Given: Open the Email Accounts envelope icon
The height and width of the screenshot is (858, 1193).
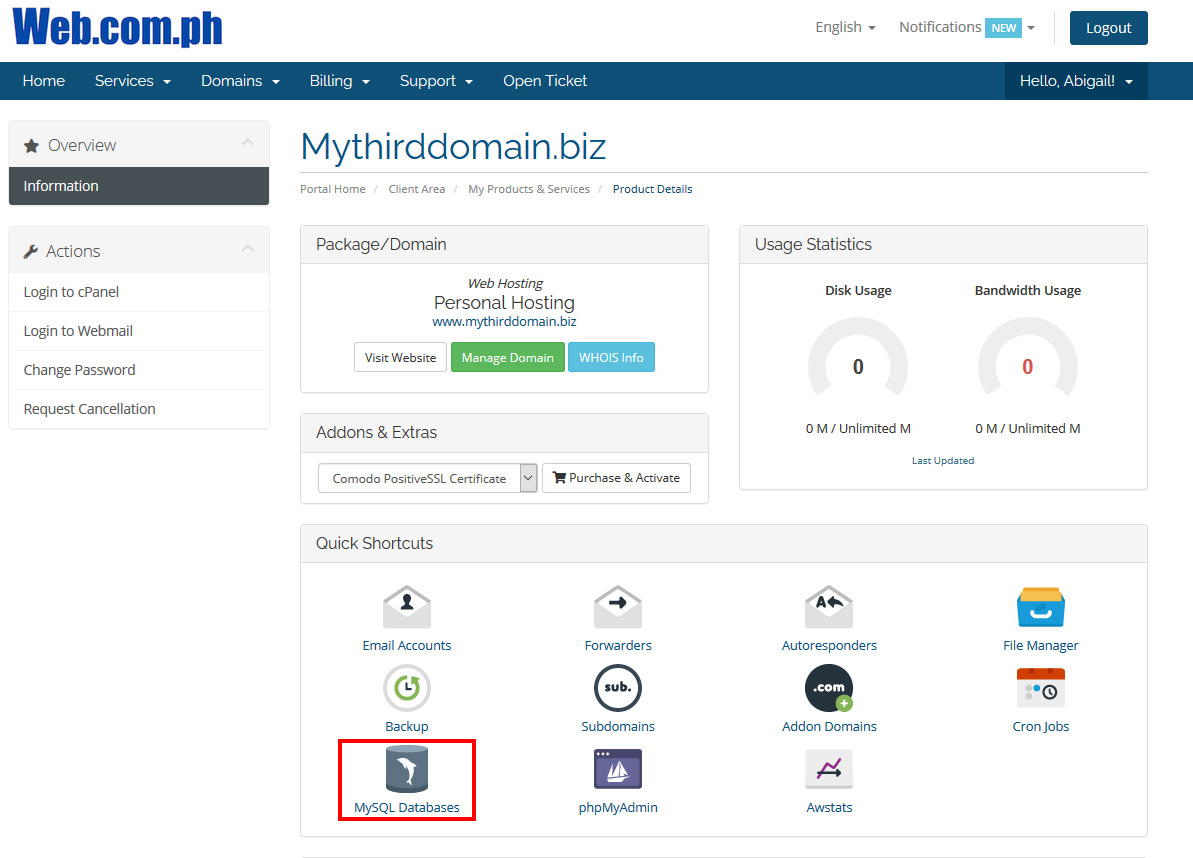Looking at the screenshot, I should pos(407,607).
